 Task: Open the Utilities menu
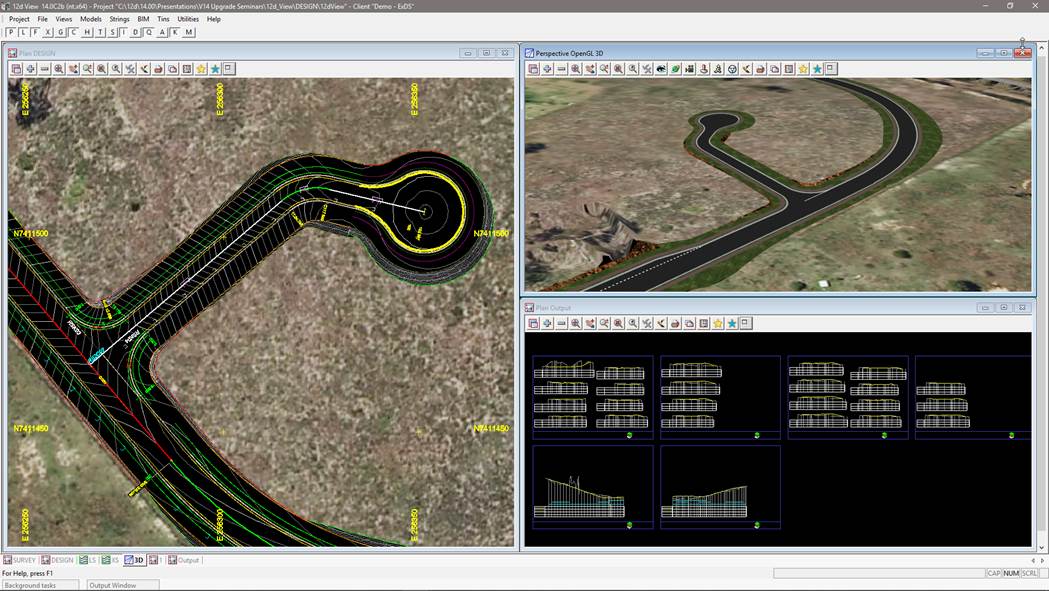[x=188, y=19]
